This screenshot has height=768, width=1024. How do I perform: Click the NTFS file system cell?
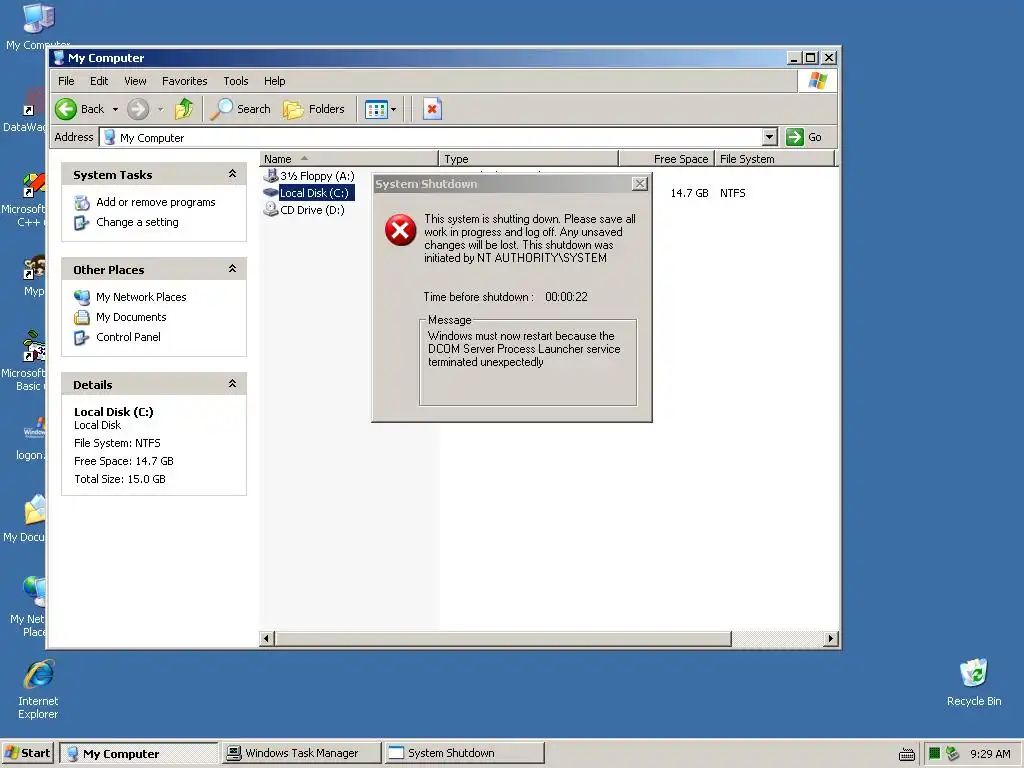(x=732, y=193)
